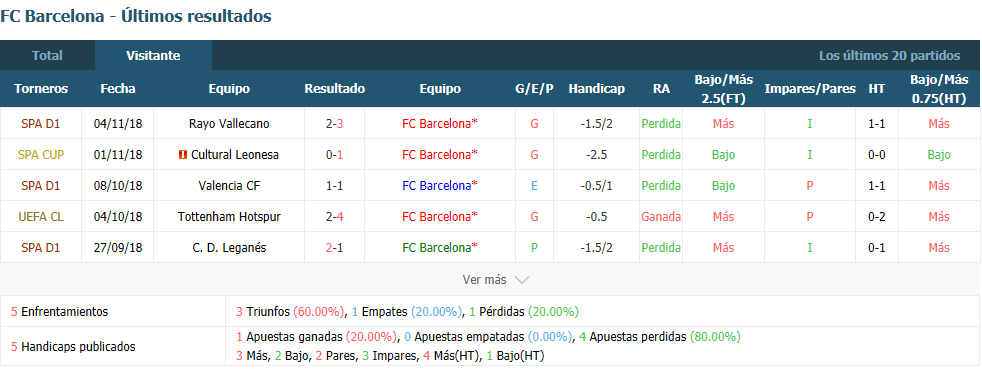Click the blue FC Barcelona draw entry
This screenshot has height=370, width=982.
coord(440,185)
